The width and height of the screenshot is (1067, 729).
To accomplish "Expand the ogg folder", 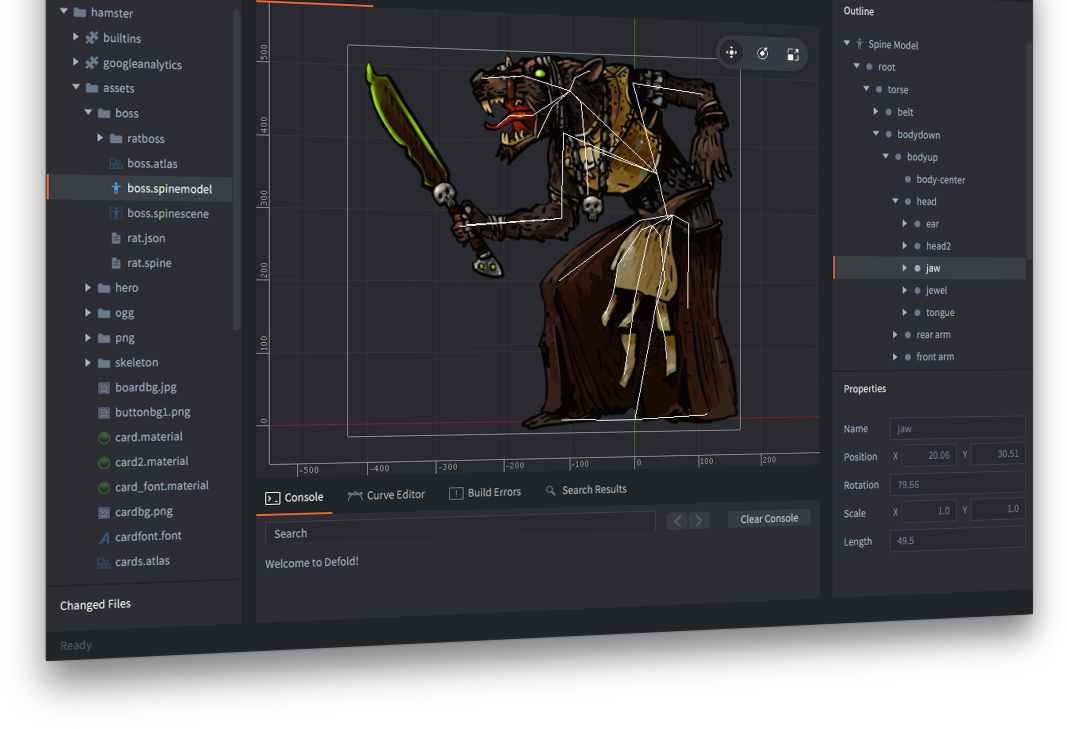I will click(x=88, y=312).
